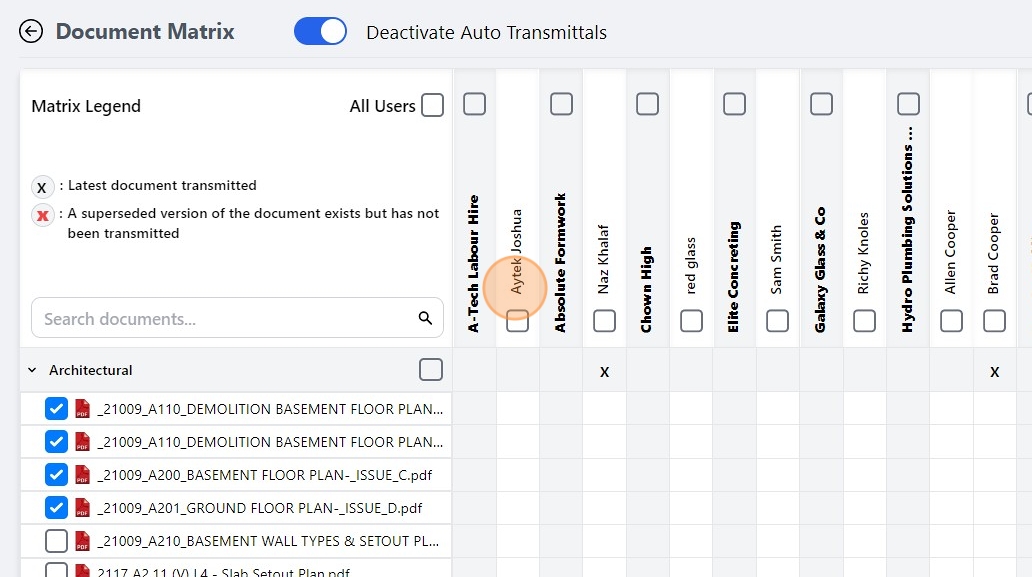Focus the Search documents field
The width and height of the screenshot is (1032, 577).
(x=237, y=318)
